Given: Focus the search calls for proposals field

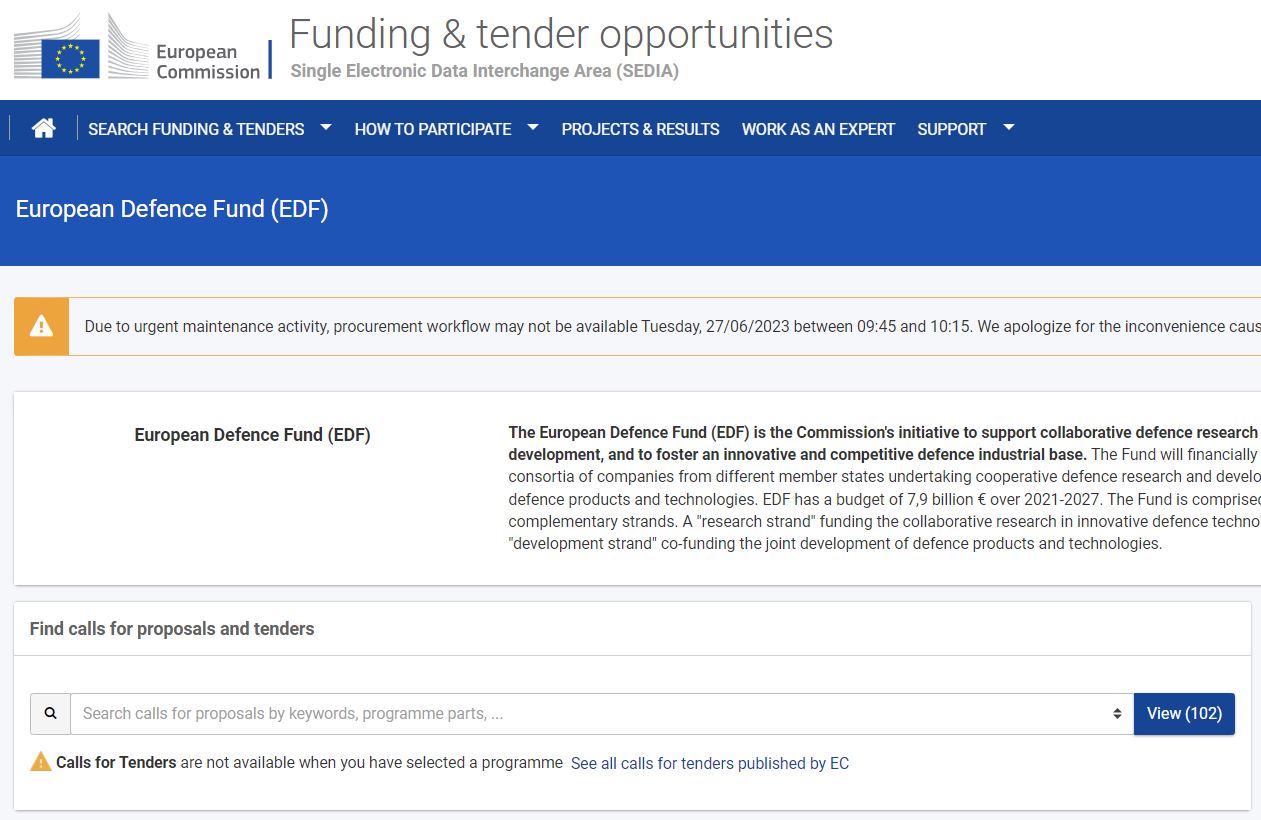Looking at the screenshot, I should click(602, 714).
